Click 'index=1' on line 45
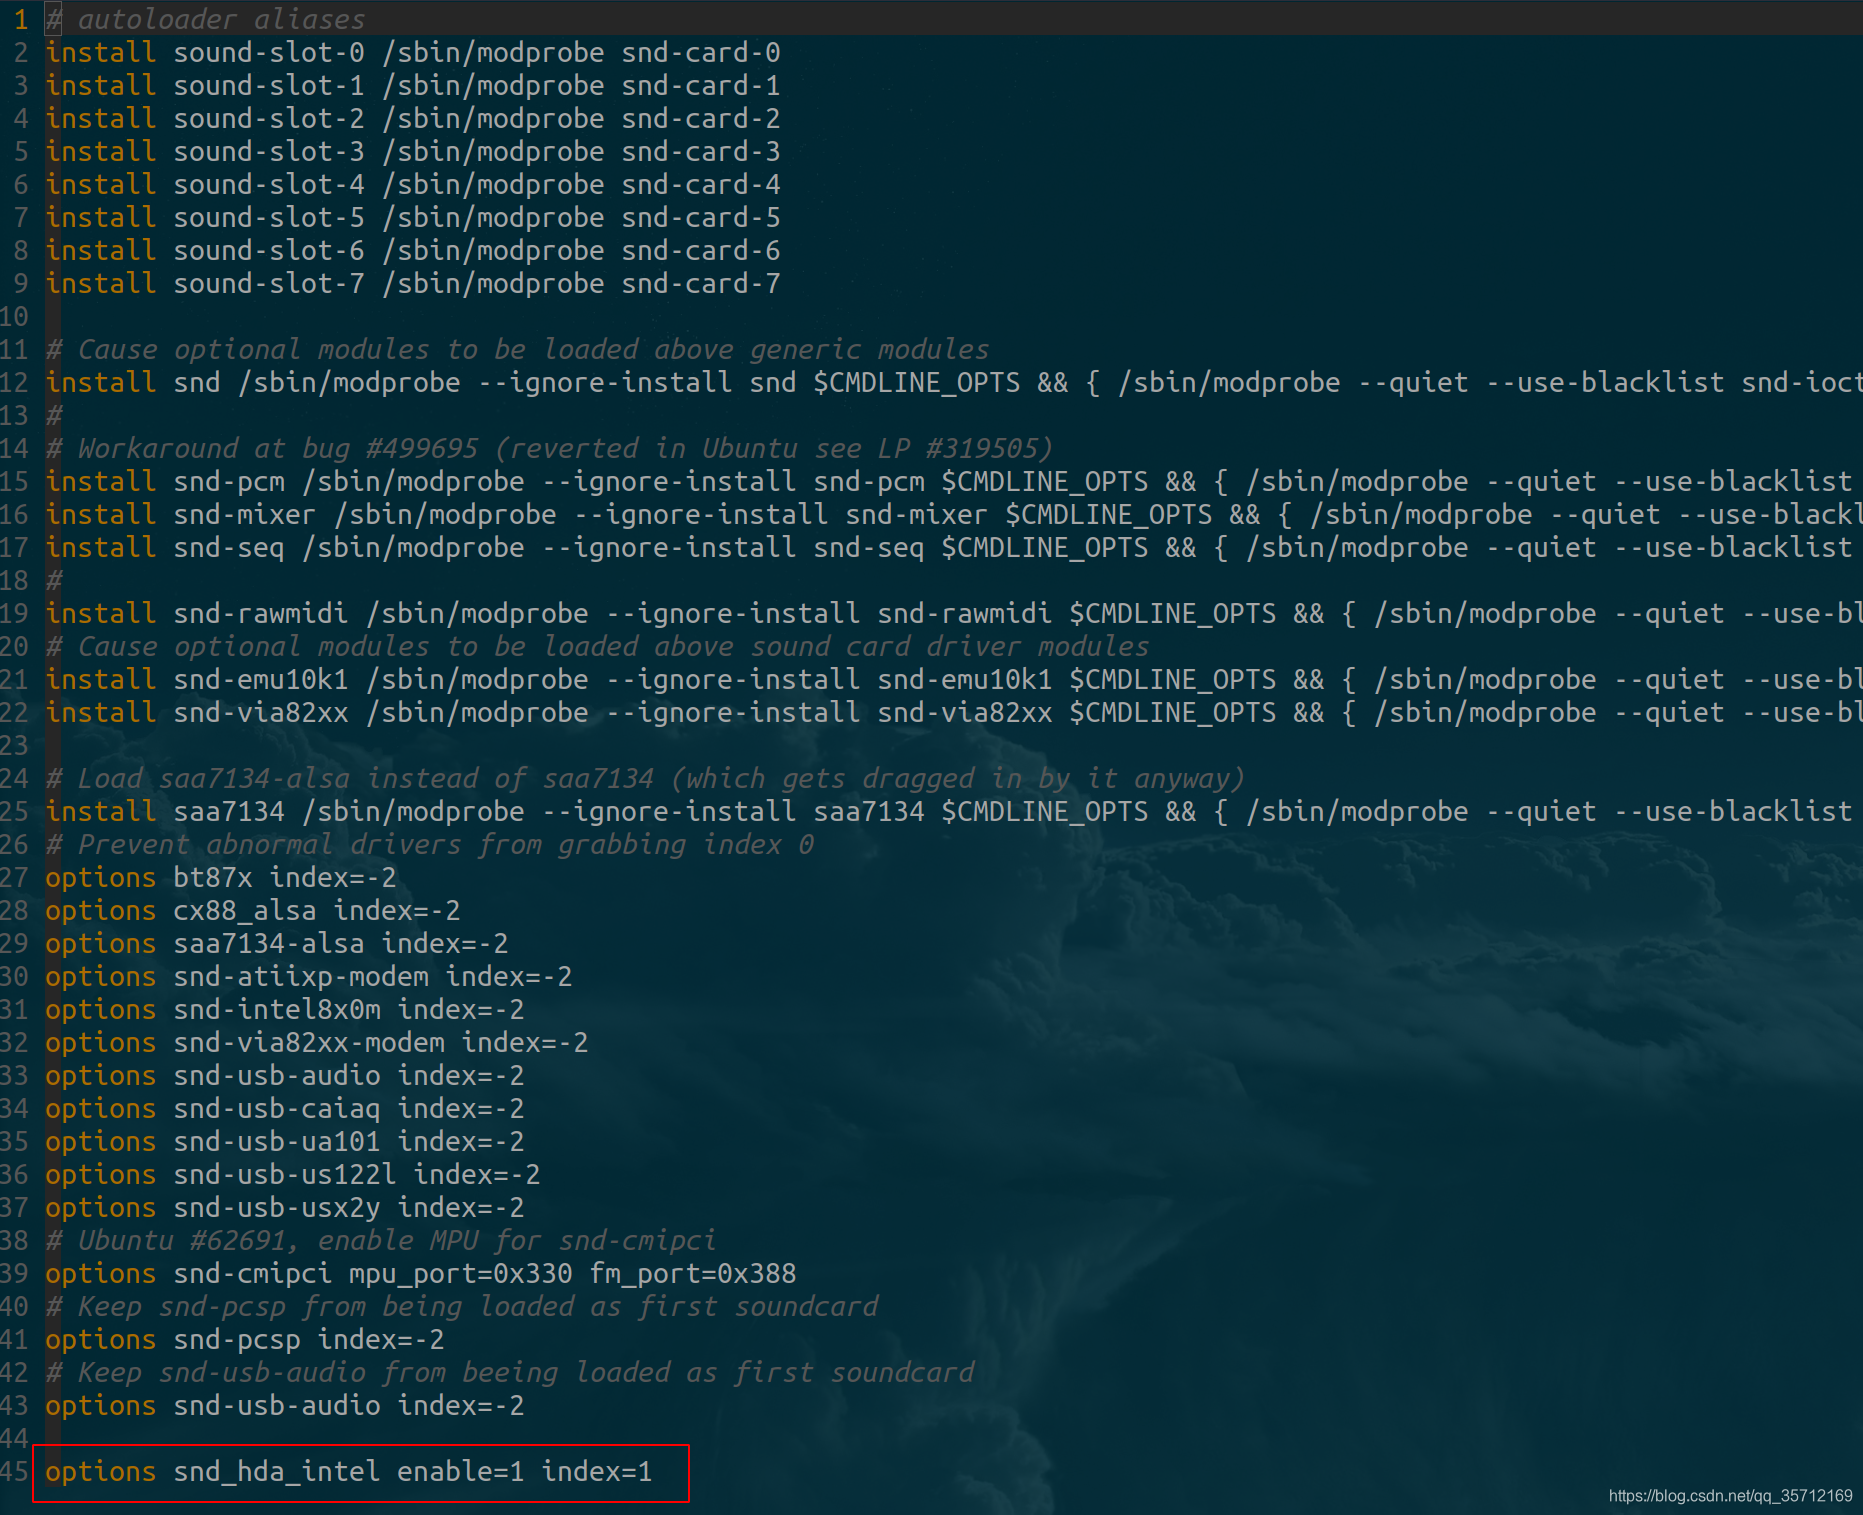This screenshot has height=1515, width=1863. pos(597,1471)
